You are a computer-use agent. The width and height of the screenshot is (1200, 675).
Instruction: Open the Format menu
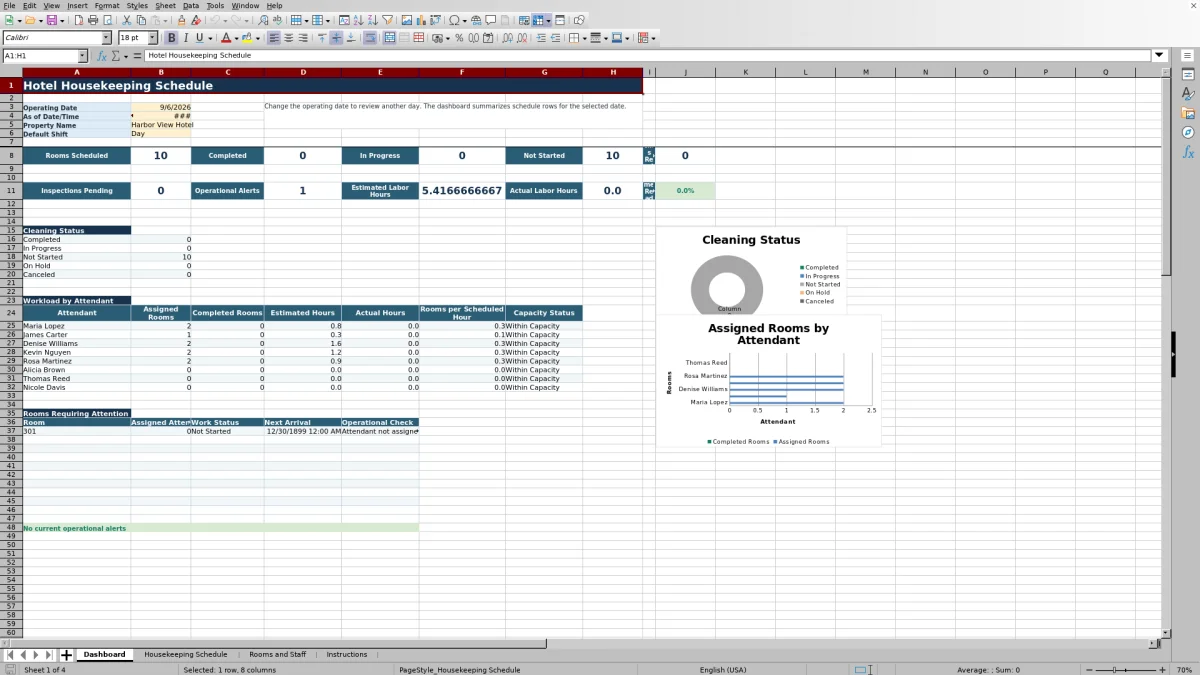pos(106,5)
